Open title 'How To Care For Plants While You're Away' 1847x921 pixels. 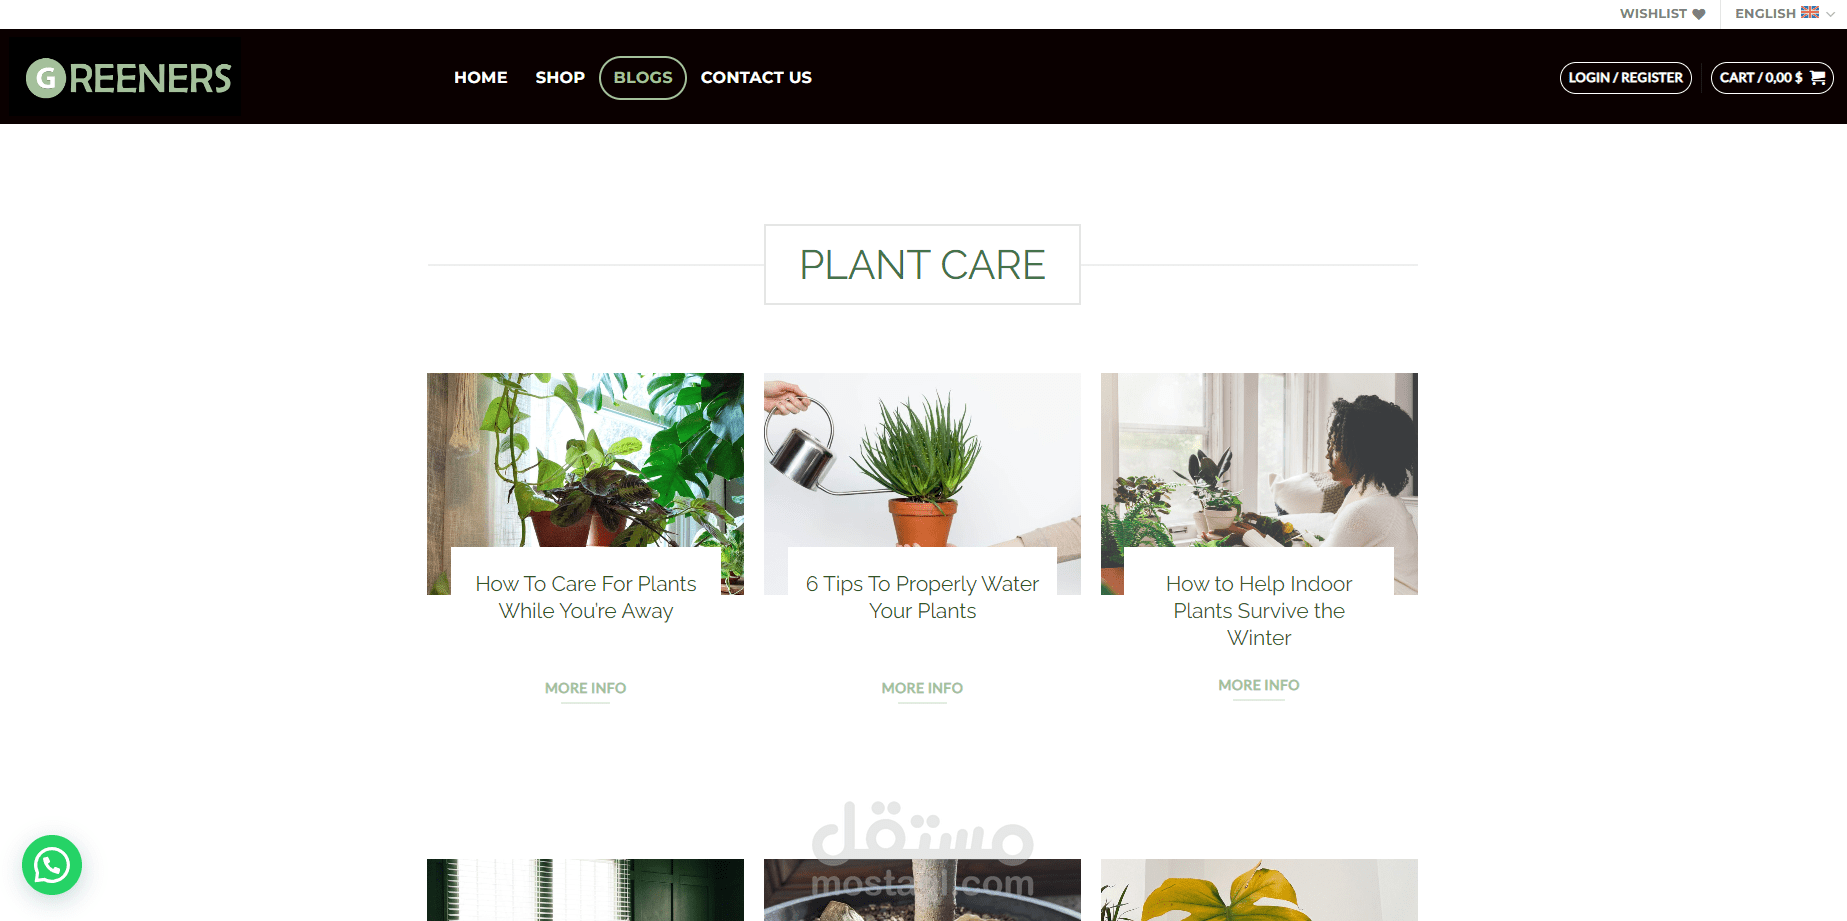tap(586, 597)
